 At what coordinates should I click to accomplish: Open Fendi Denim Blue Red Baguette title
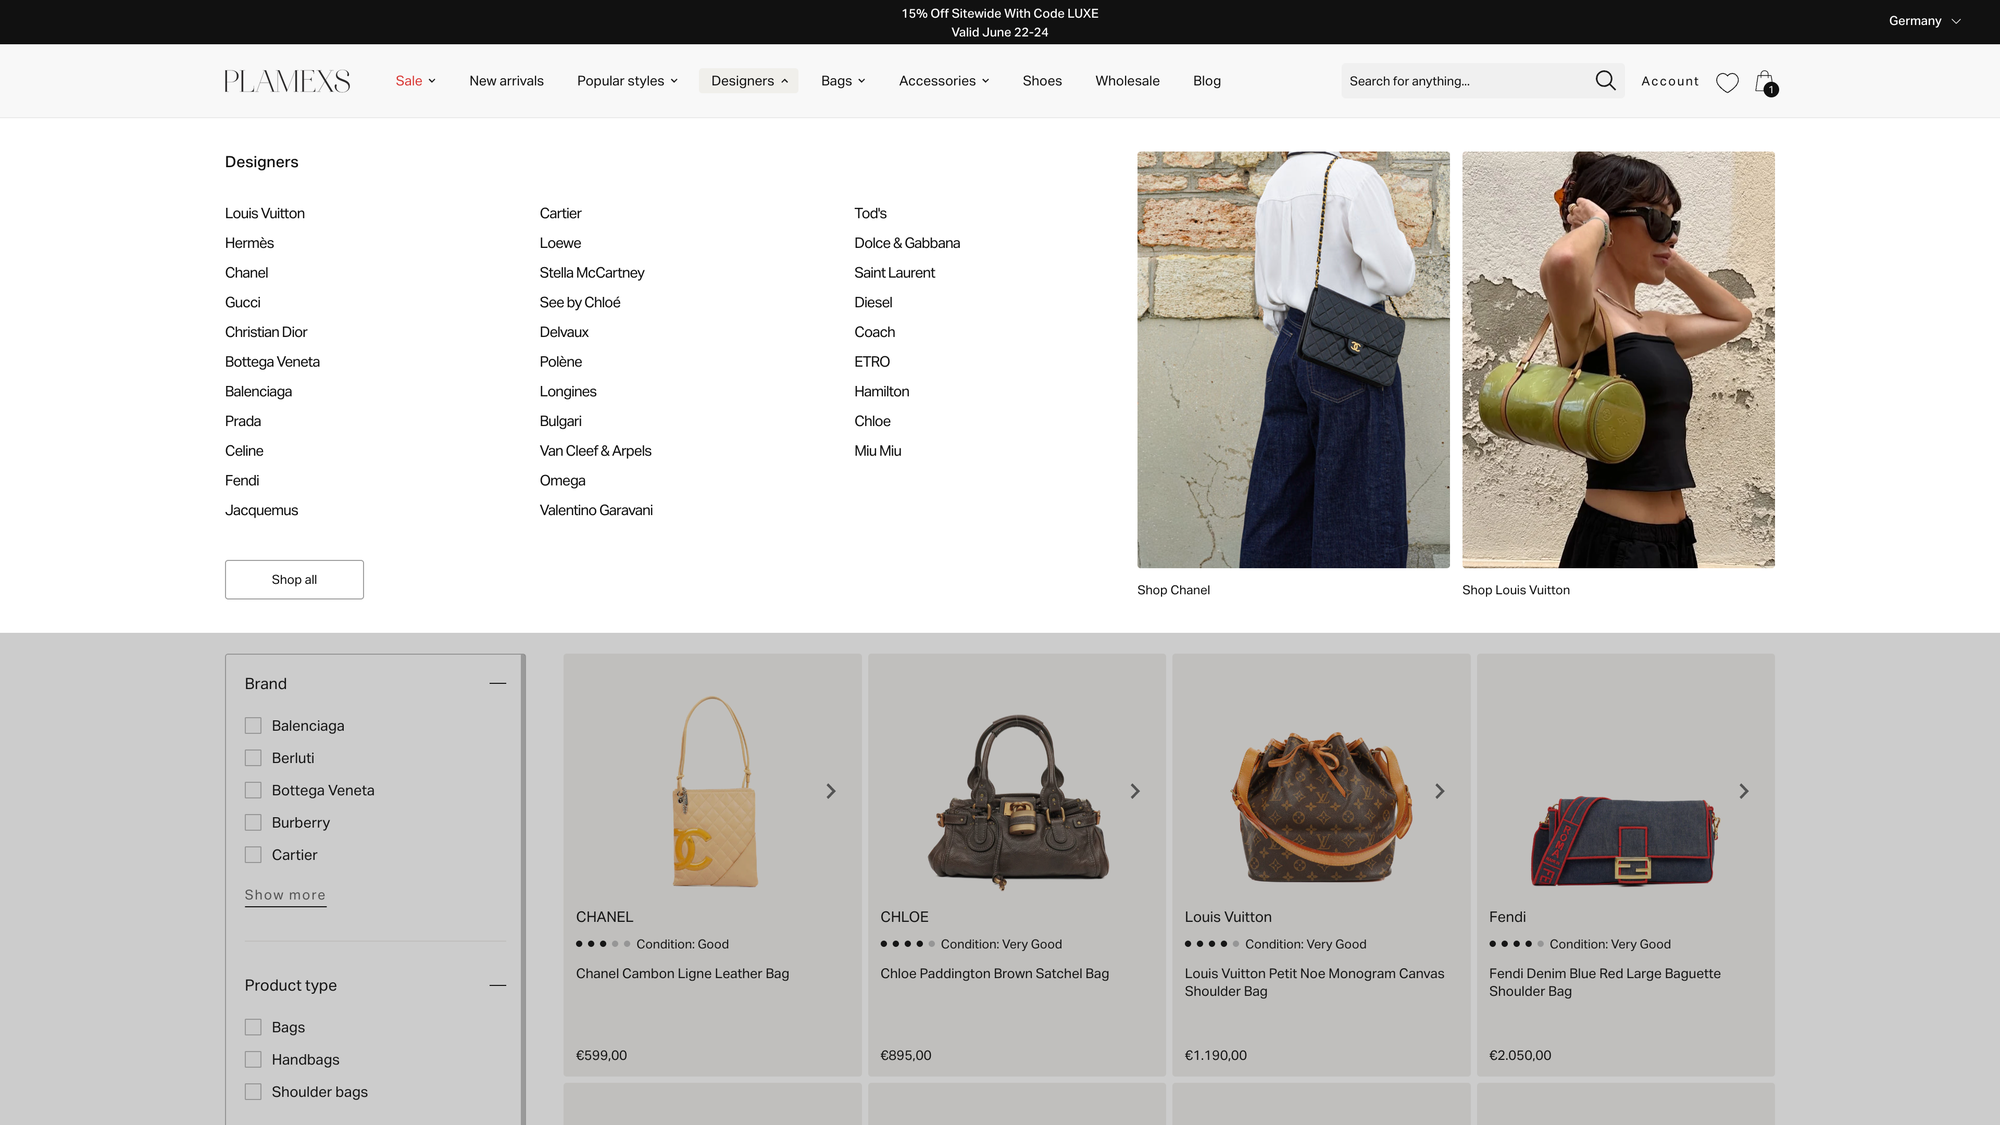point(1604,983)
